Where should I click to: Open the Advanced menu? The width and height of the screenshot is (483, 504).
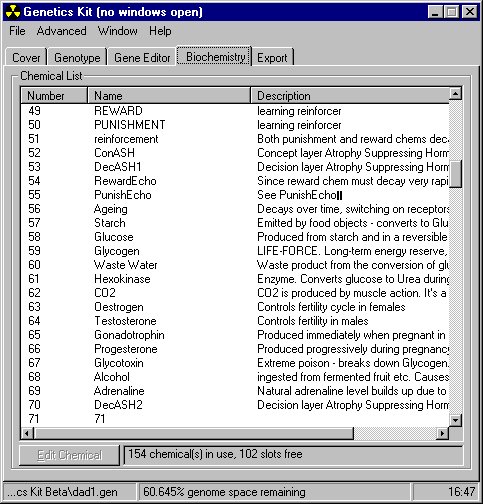pos(62,31)
